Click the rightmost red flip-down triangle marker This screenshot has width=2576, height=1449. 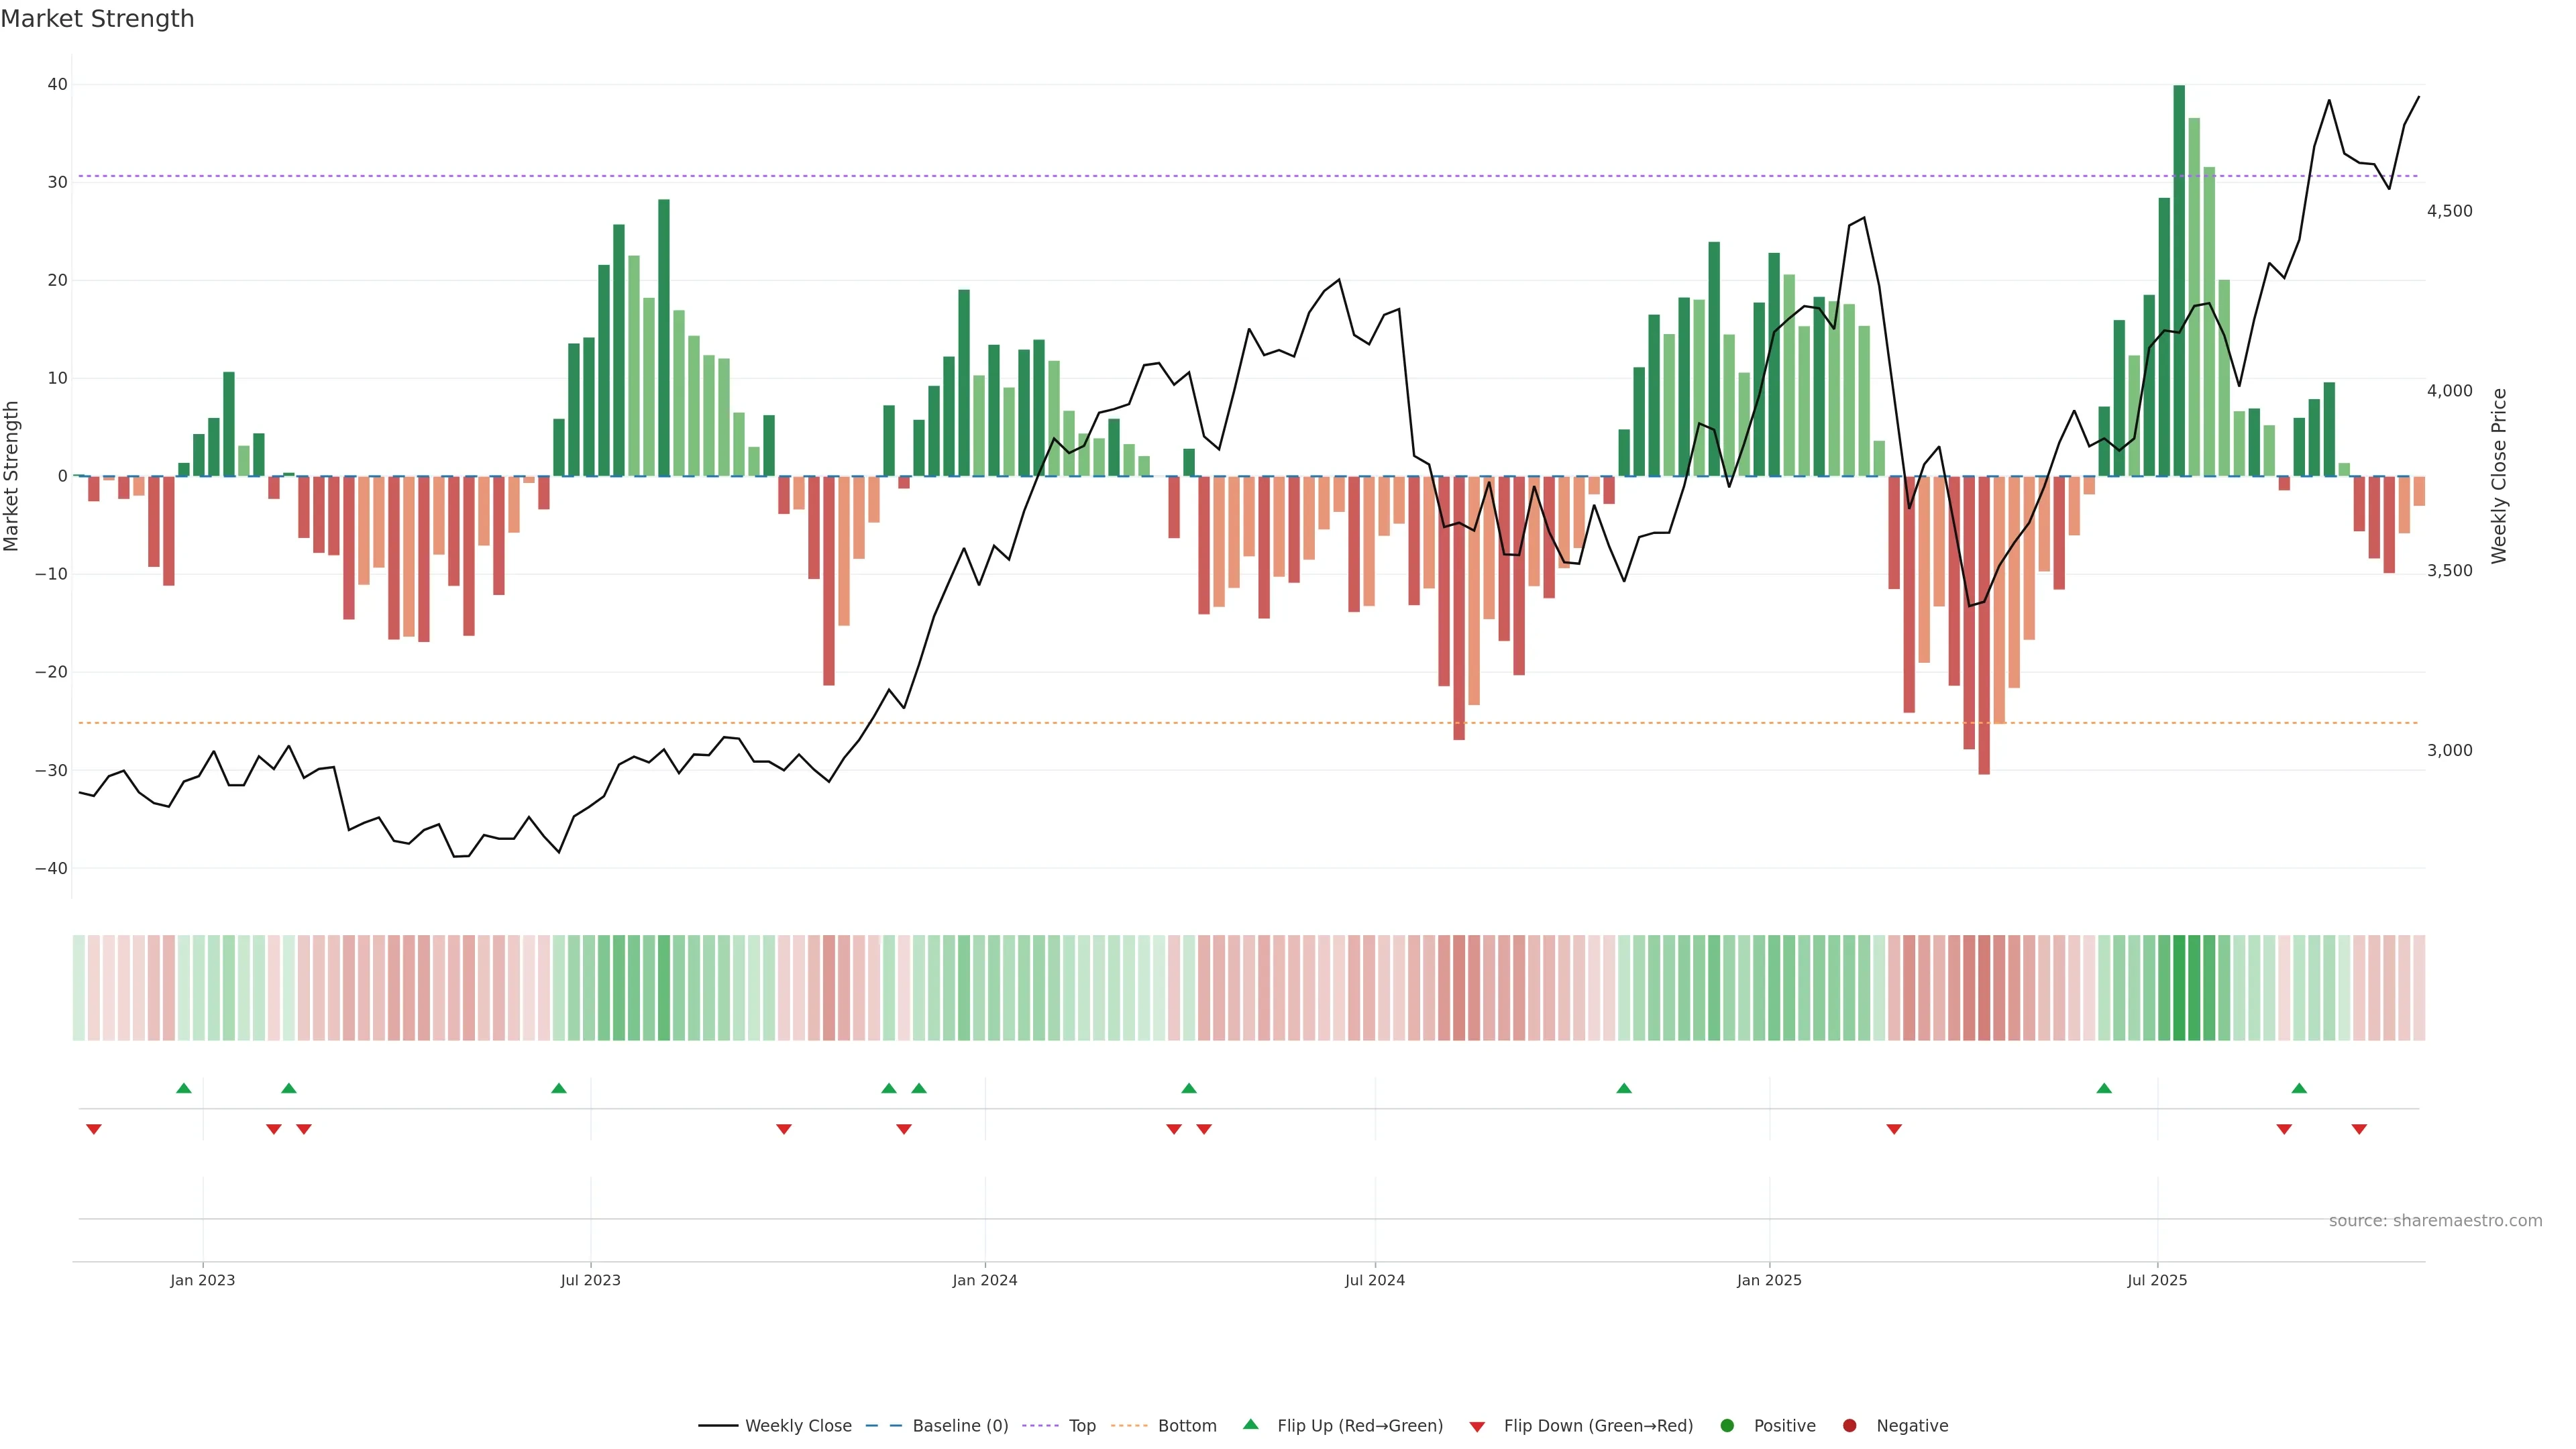(2359, 1129)
